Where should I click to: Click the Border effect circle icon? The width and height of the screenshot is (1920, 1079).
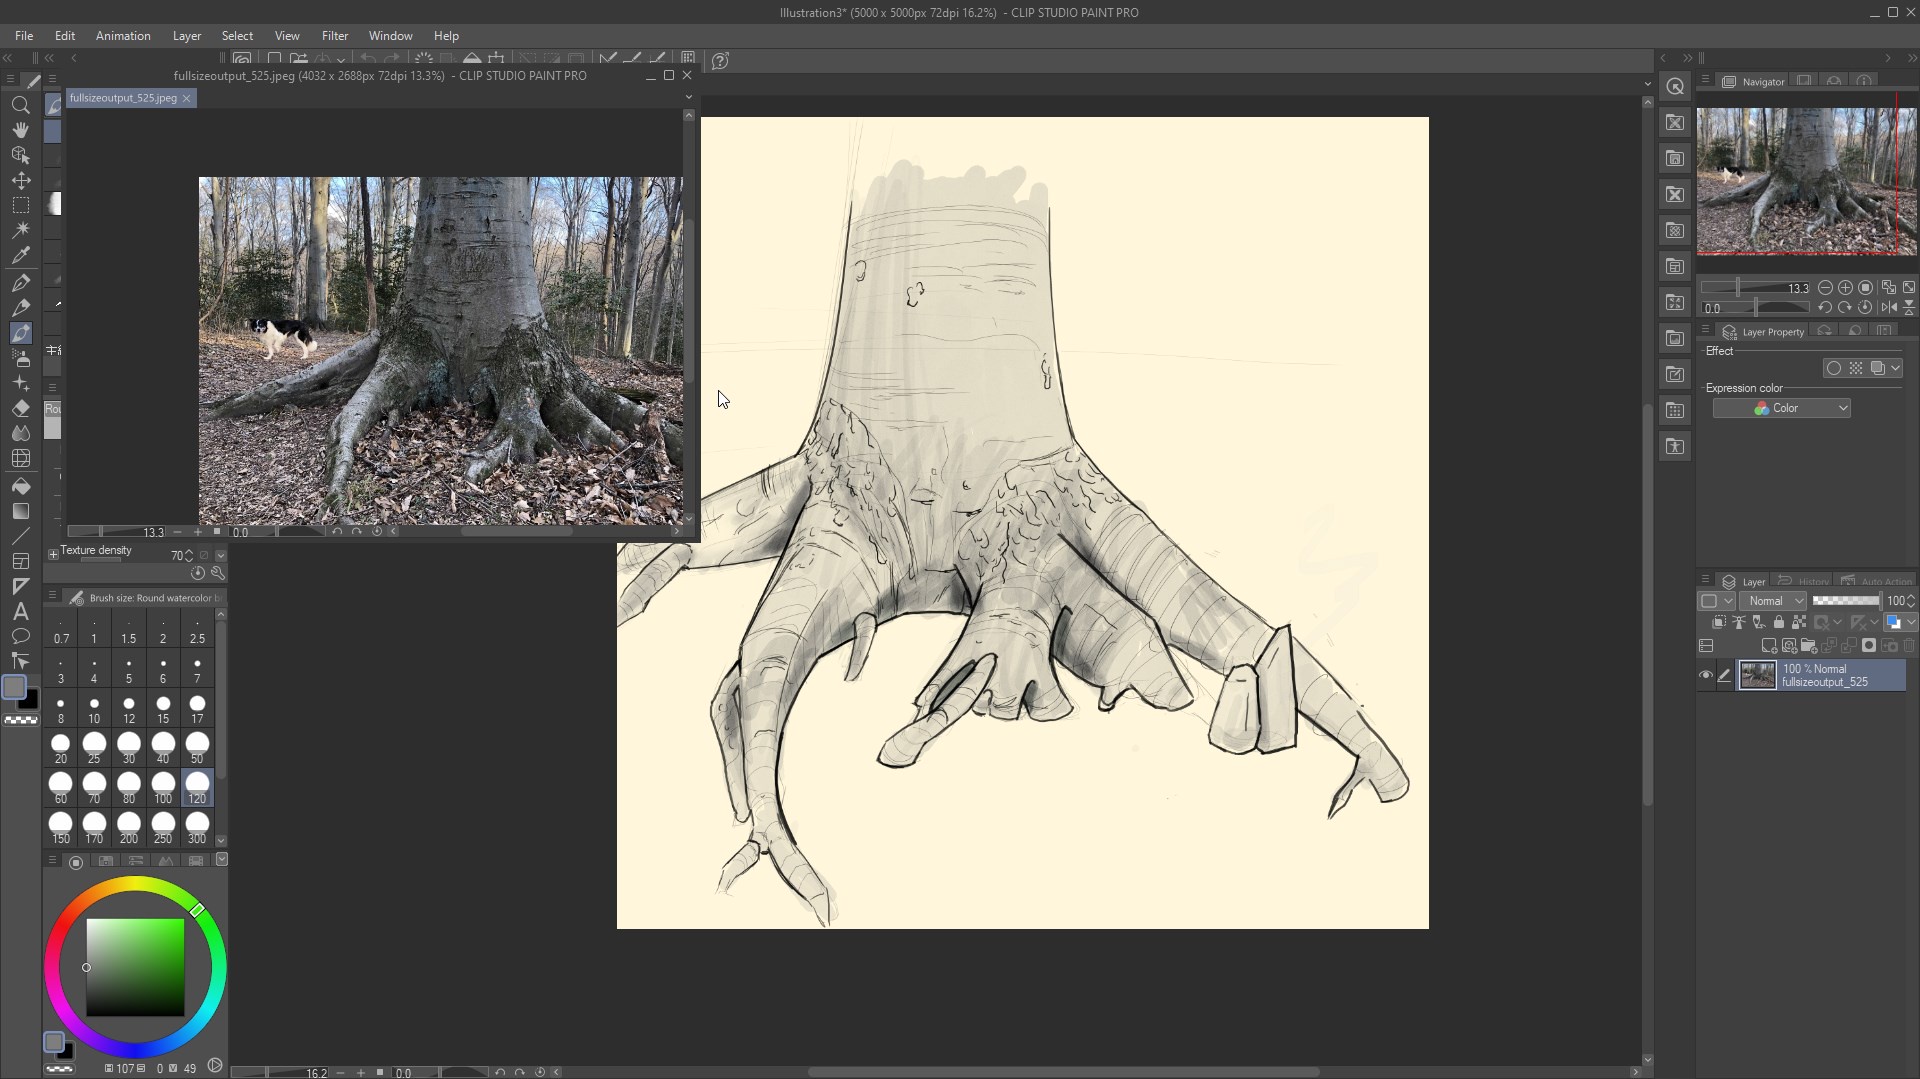pyautogui.click(x=1833, y=368)
